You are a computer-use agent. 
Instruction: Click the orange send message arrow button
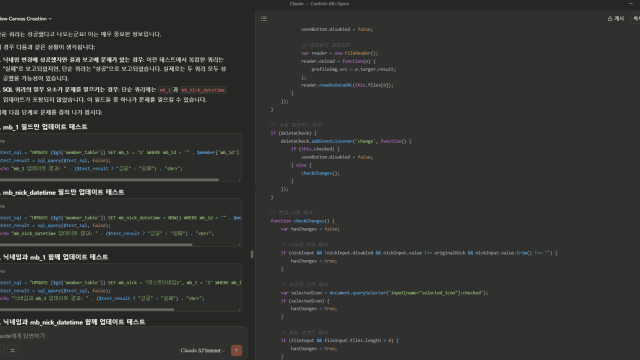pyautogui.click(x=236, y=350)
